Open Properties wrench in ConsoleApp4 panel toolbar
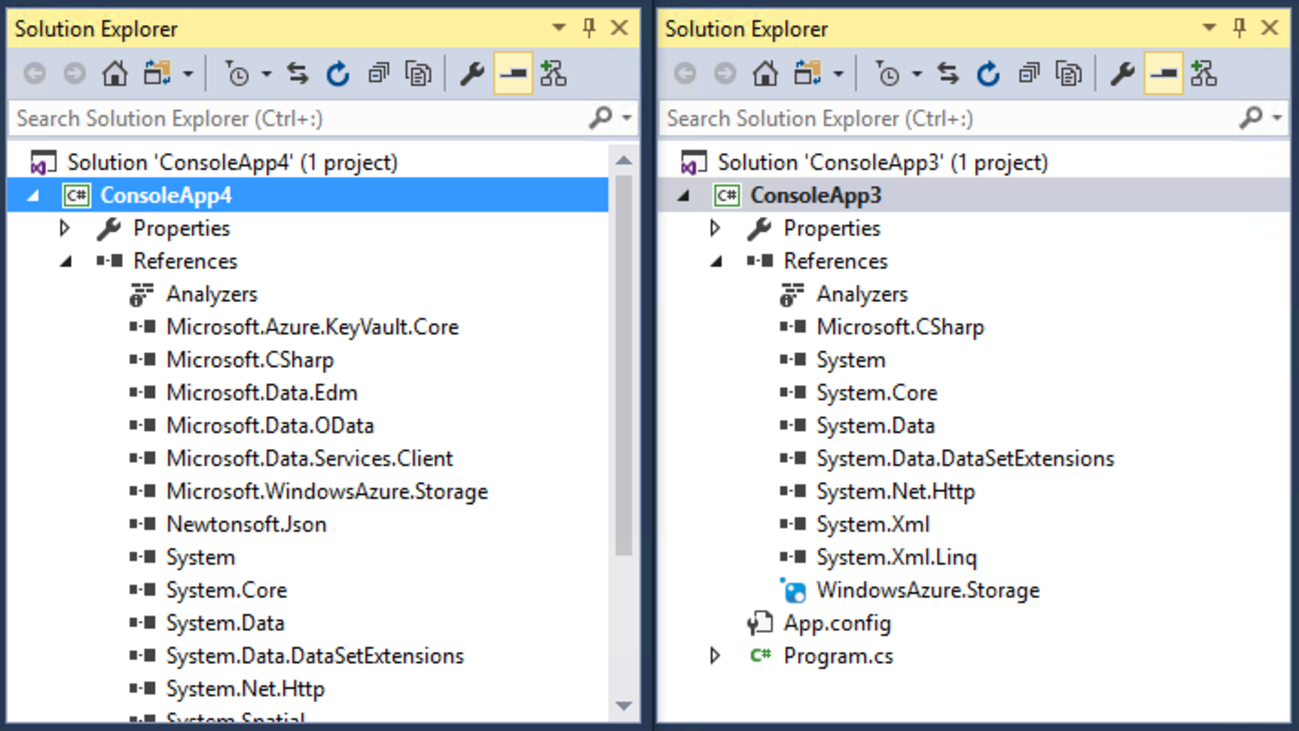 coord(472,73)
